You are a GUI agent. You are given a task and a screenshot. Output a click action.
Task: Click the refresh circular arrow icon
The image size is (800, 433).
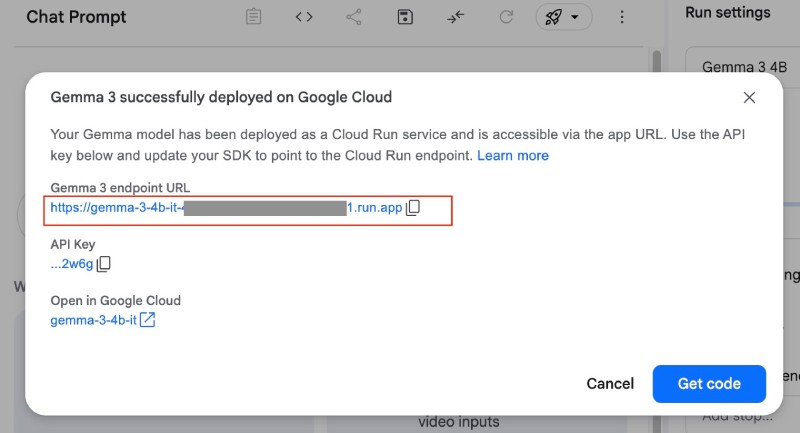pos(506,17)
